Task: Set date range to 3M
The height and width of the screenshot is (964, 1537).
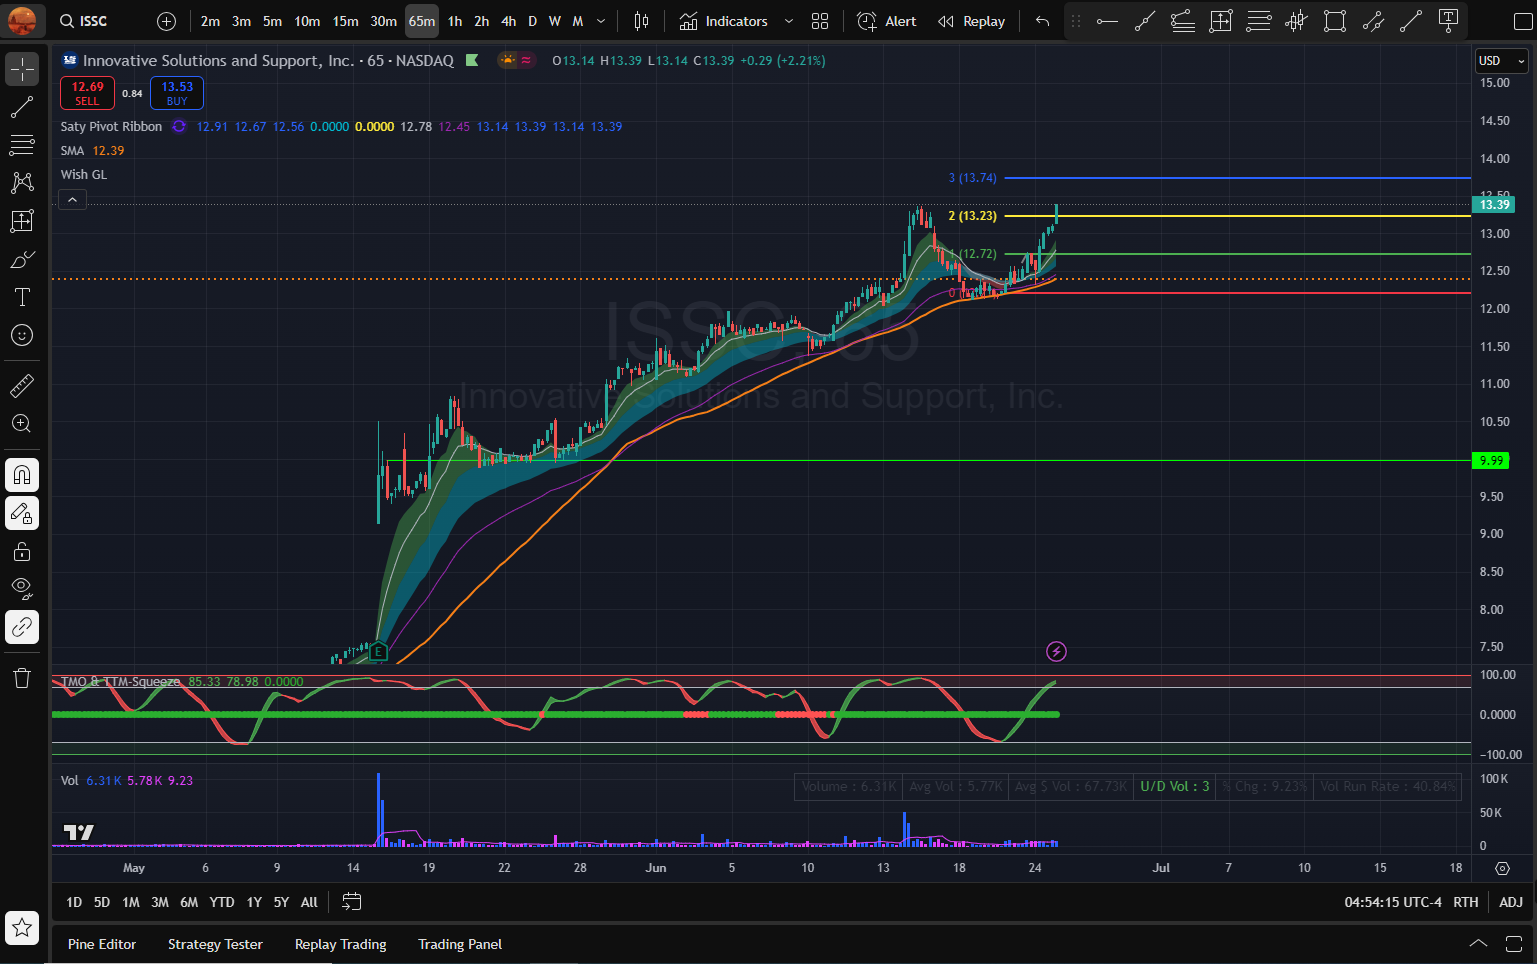Action: [x=160, y=902]
